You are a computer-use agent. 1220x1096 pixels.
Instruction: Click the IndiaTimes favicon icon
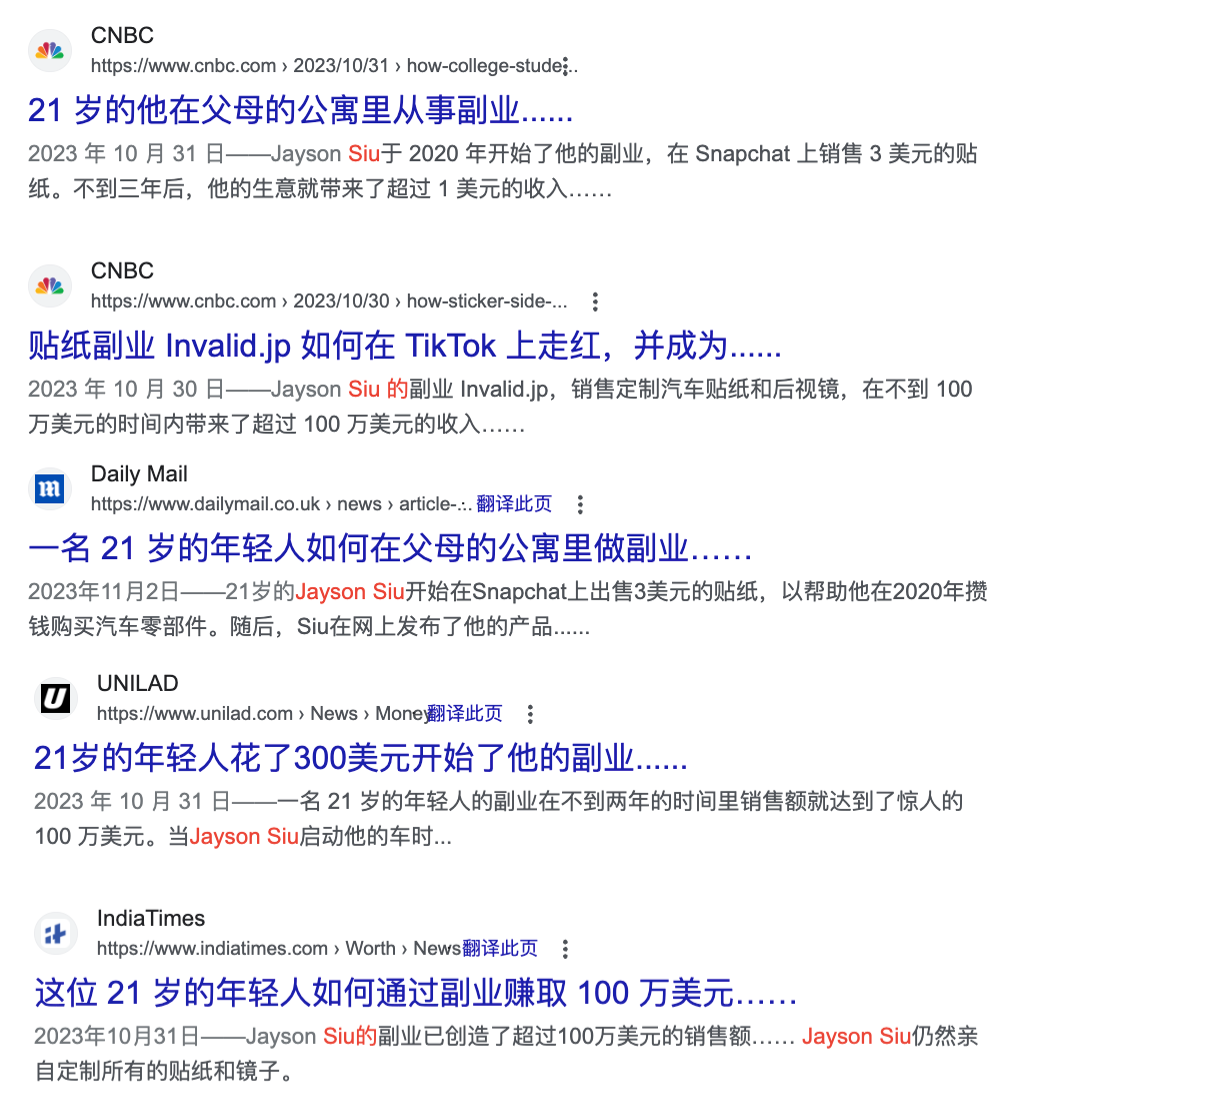56,934
